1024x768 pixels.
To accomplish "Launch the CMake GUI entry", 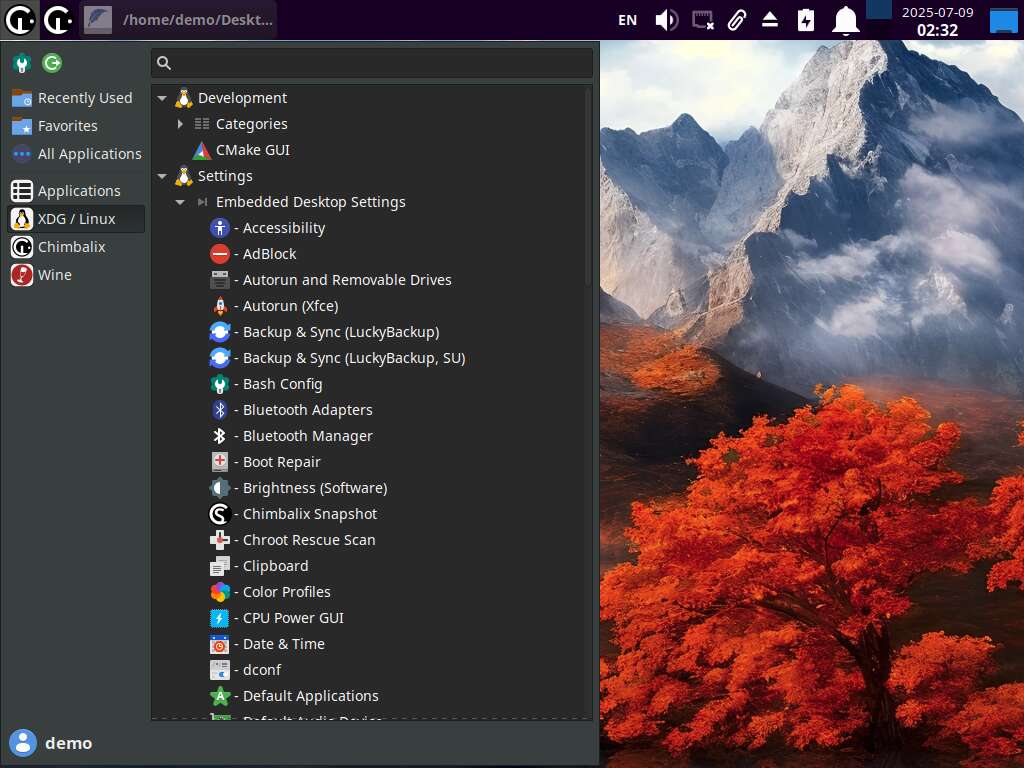I will coord(252,150).
